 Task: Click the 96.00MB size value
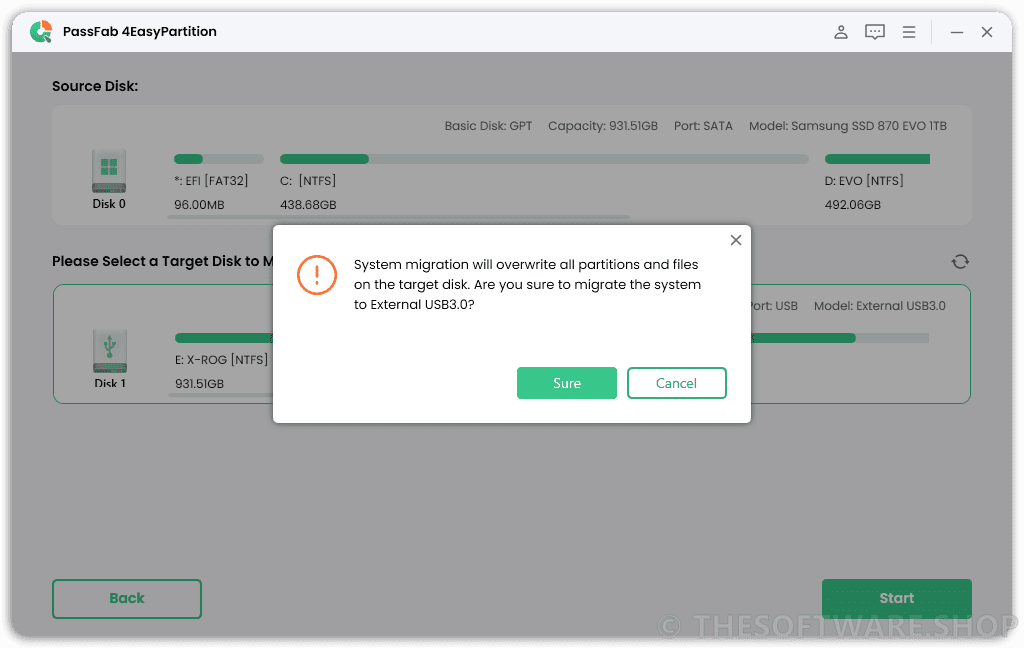(199, 205)
